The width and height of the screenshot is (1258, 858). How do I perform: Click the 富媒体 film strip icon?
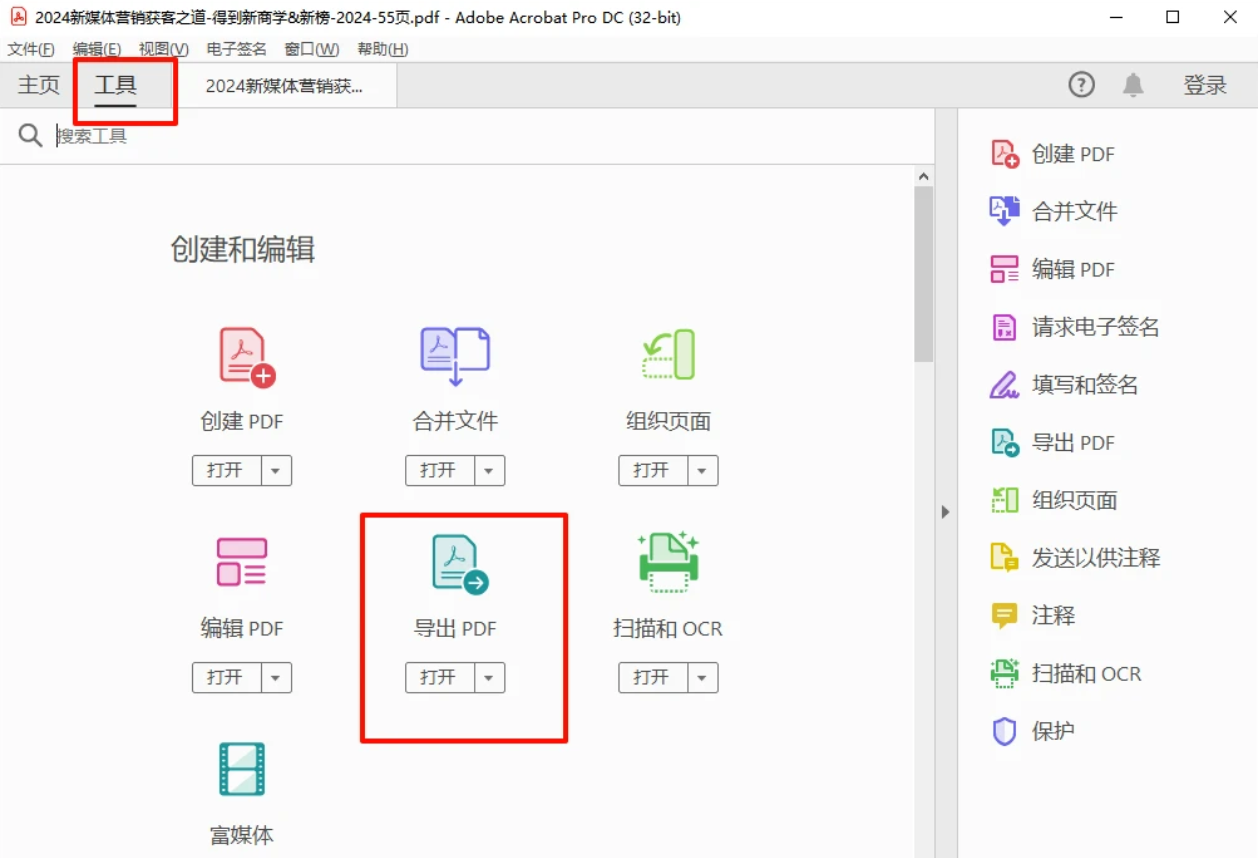click(x=242, y=770)
